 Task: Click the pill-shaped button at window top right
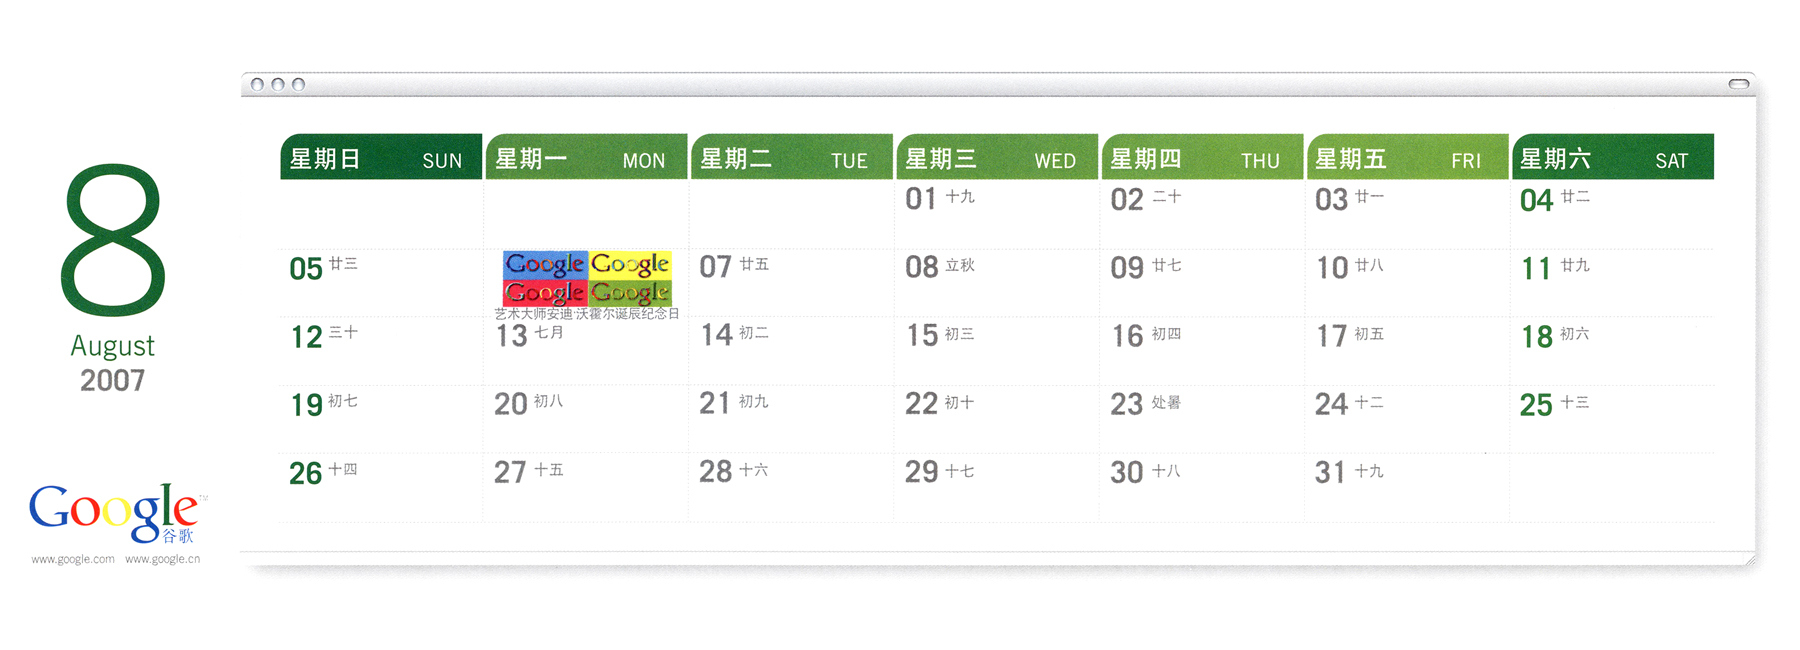1741,84
